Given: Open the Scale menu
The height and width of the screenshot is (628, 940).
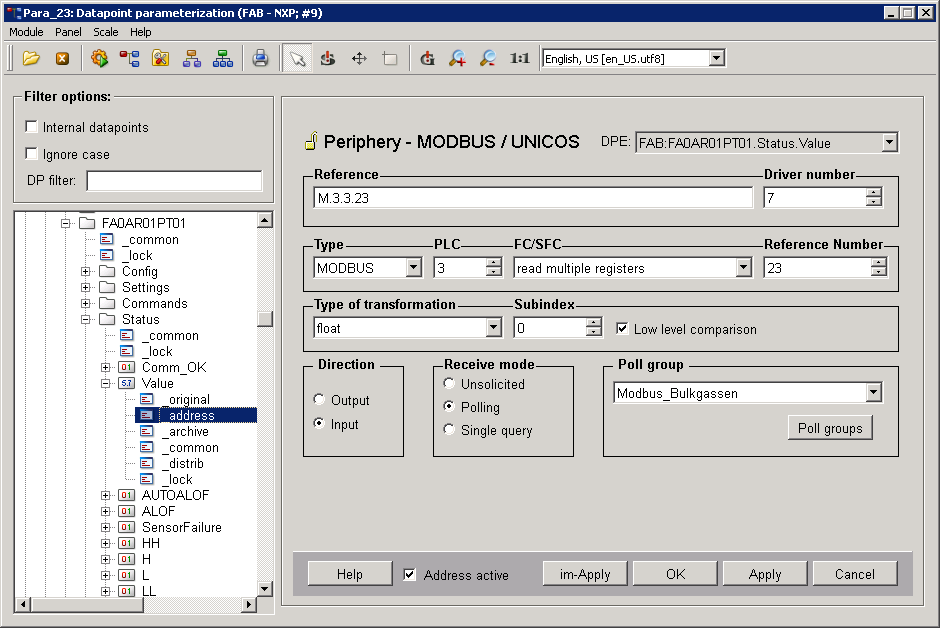Looking at the screenshot, I should pos(106,32).
